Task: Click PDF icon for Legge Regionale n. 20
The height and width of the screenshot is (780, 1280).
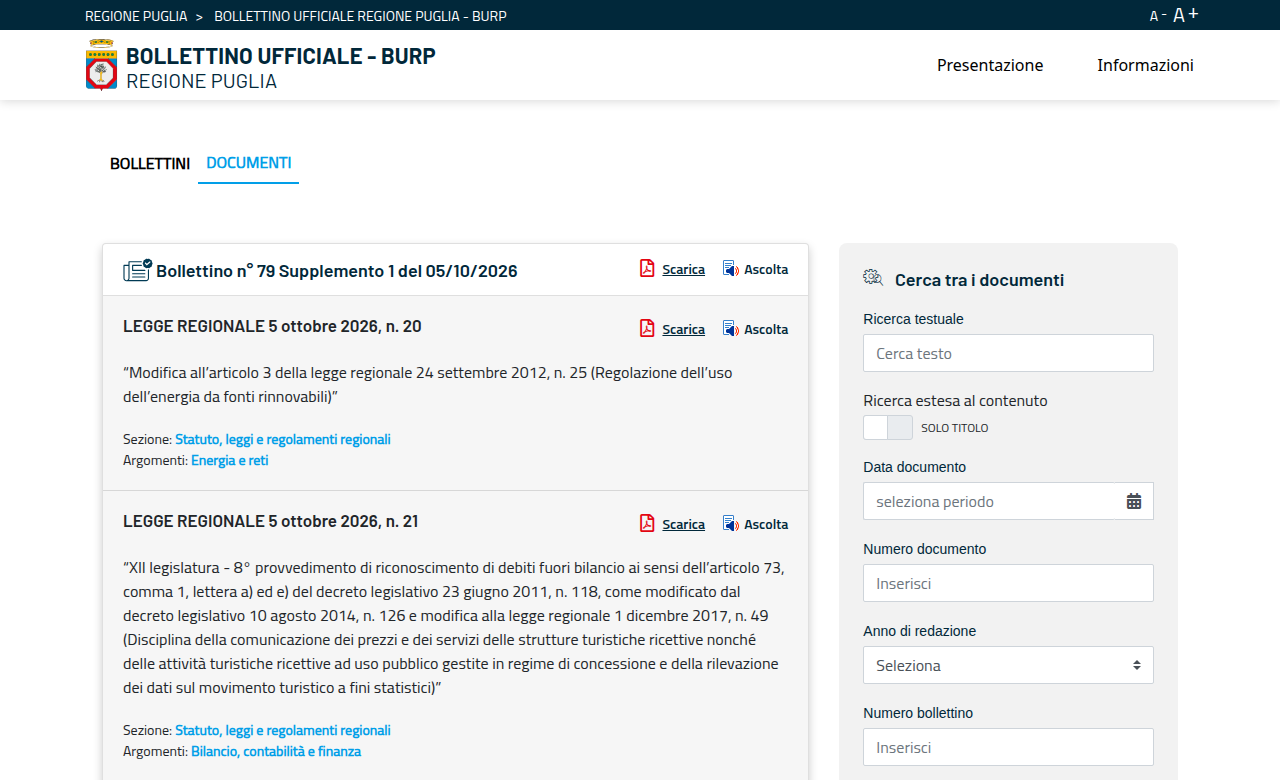Action: (647, 329)
